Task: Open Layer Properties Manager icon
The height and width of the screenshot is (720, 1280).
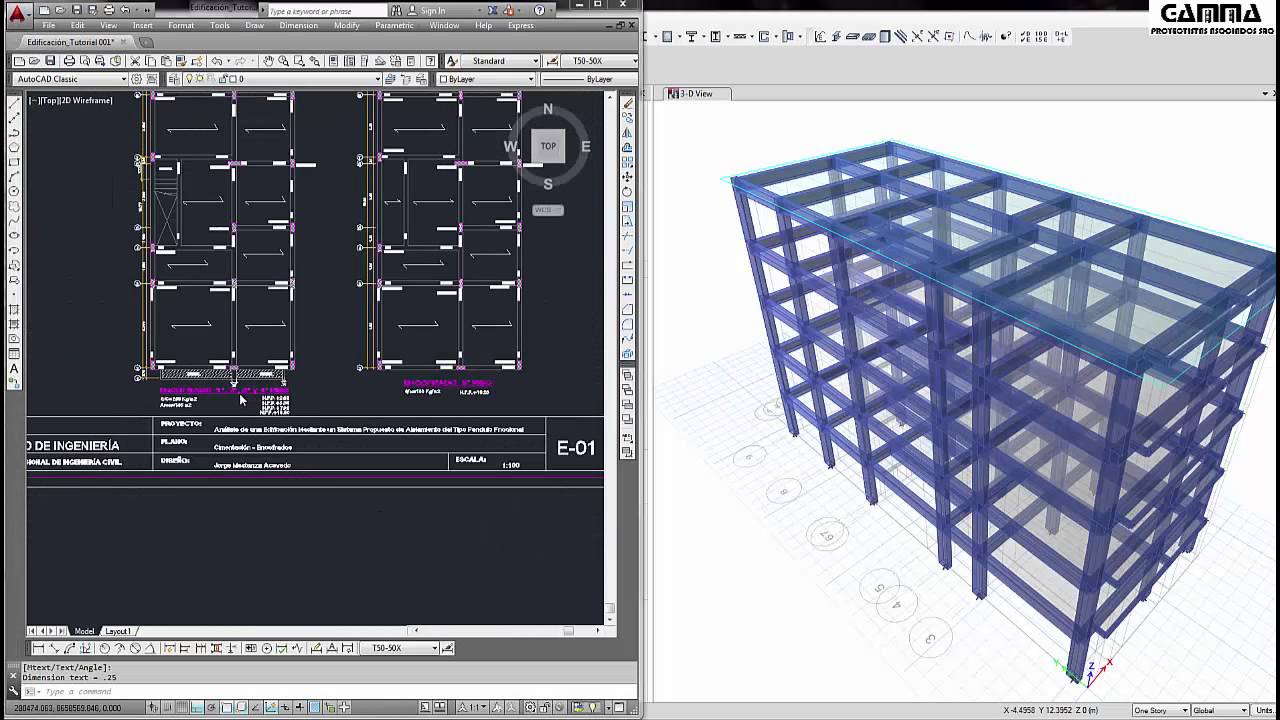Action: [173, 79]
